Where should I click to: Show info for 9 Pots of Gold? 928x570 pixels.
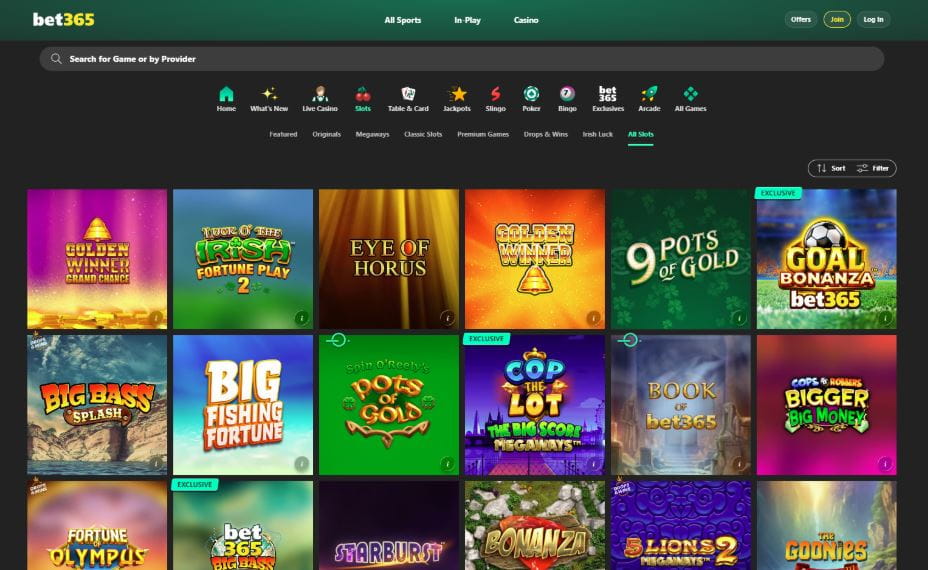tap(739, 318)
